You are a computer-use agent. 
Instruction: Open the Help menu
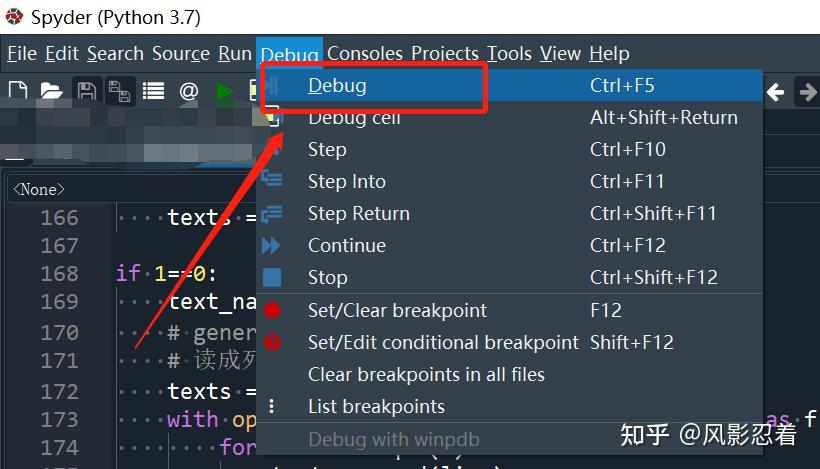[x=609, y=54]
